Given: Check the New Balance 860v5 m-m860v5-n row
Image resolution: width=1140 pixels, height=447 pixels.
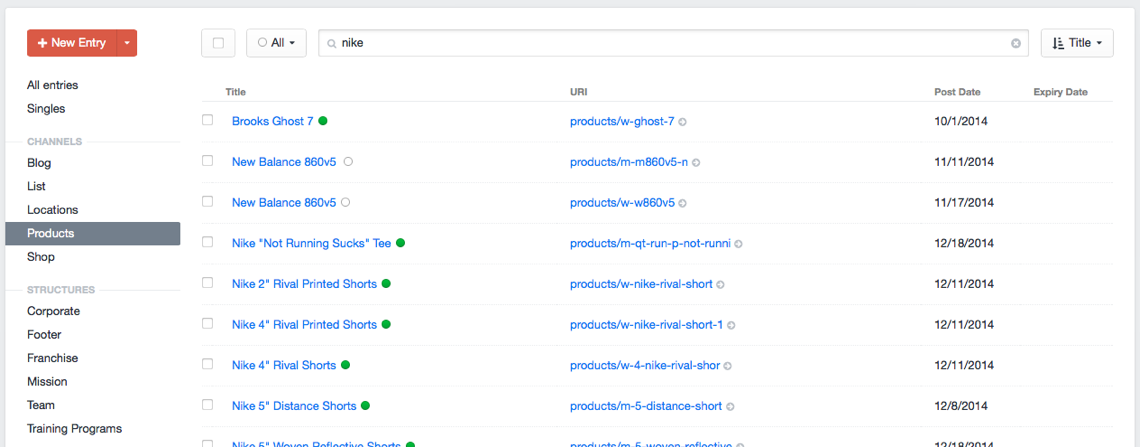Looking at the screenshot, I should point(208,161).
